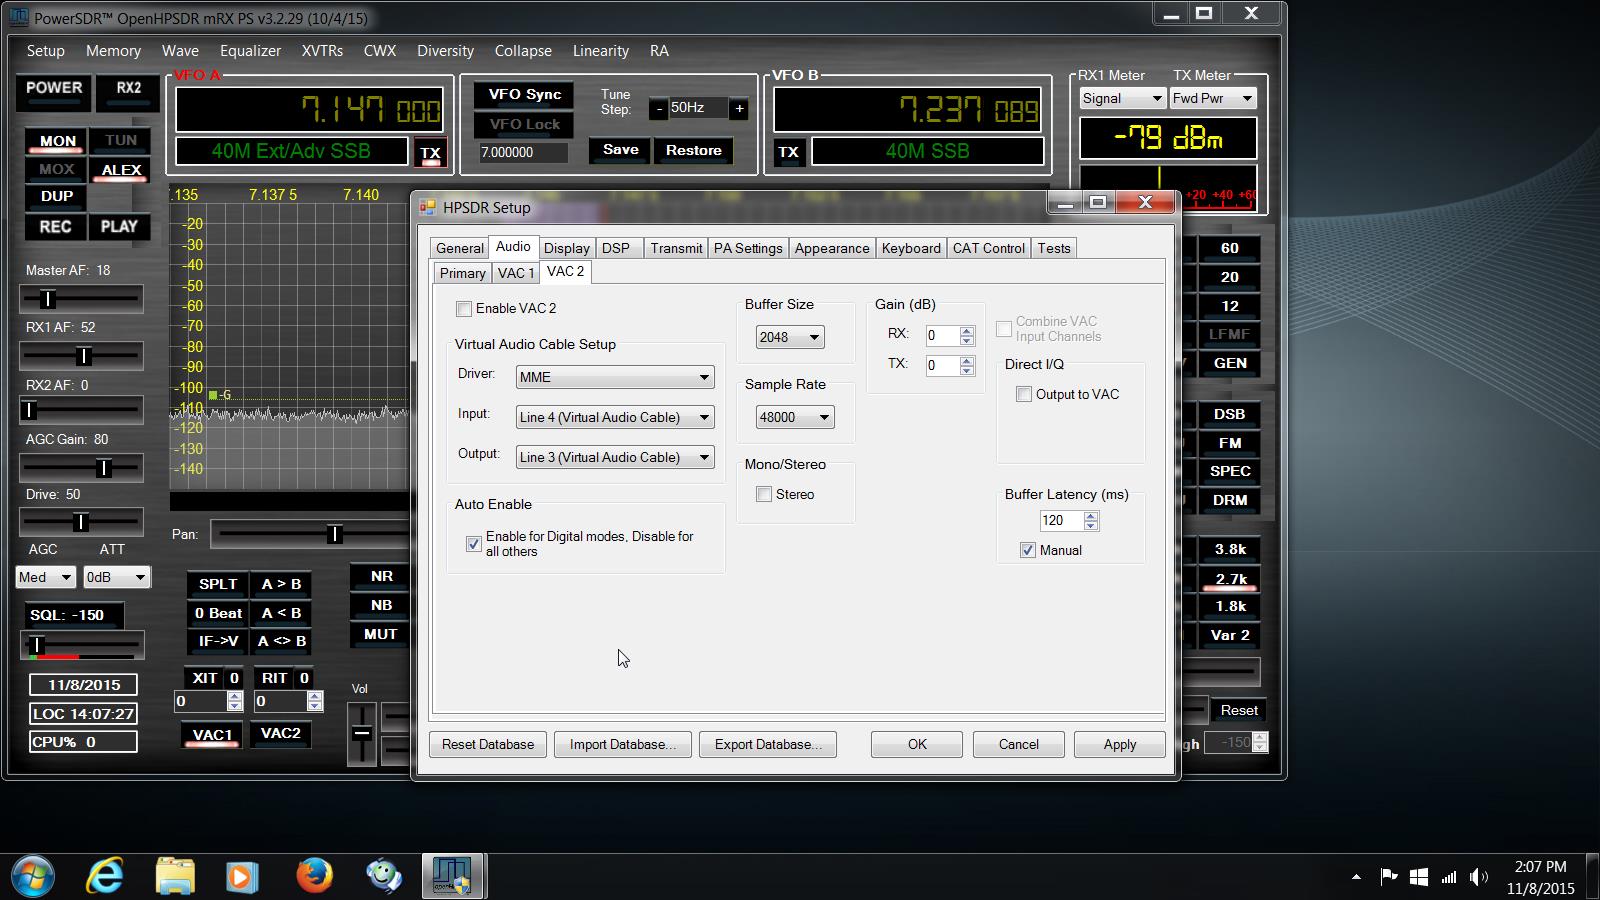Uncheck the Manual buffer latency checkbox
This screenshot has width=1600, height=900.
(1028, 550)
